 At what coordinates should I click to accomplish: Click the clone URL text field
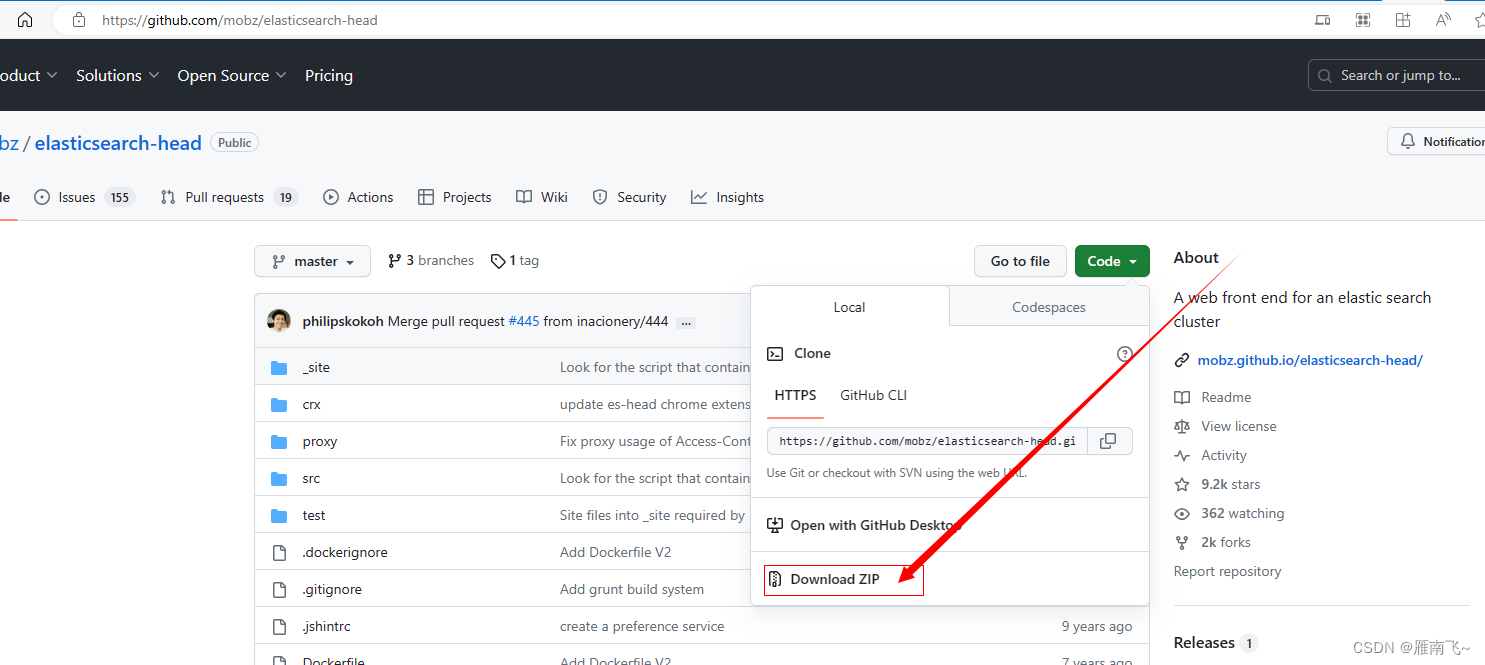click(x=927, y=441)
